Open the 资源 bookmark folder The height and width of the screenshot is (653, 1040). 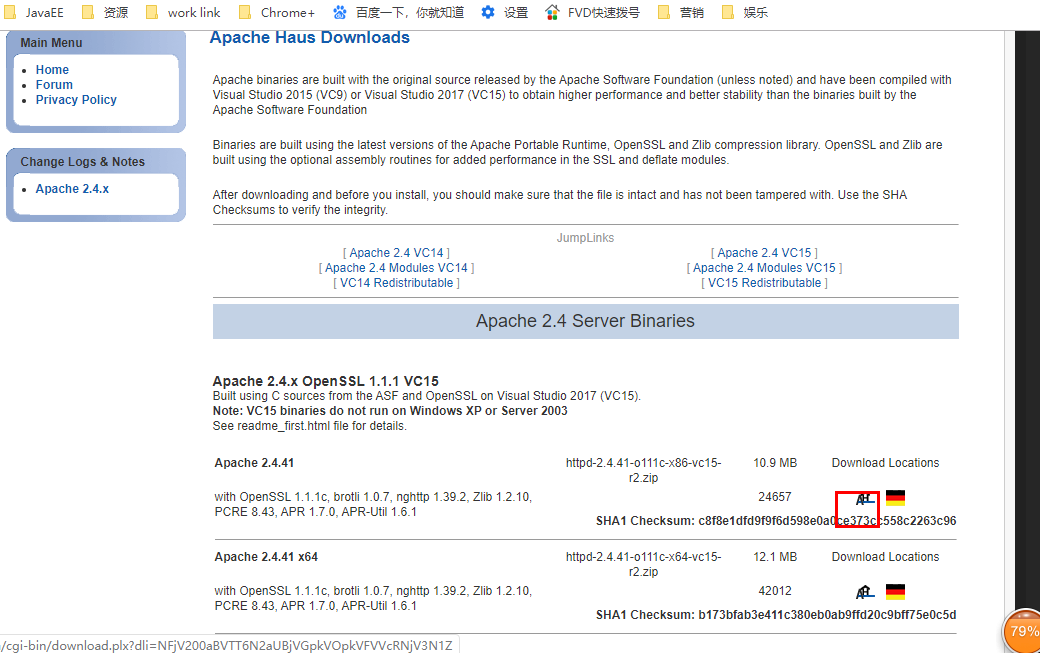pyautogui.click(x=105, y=13)
